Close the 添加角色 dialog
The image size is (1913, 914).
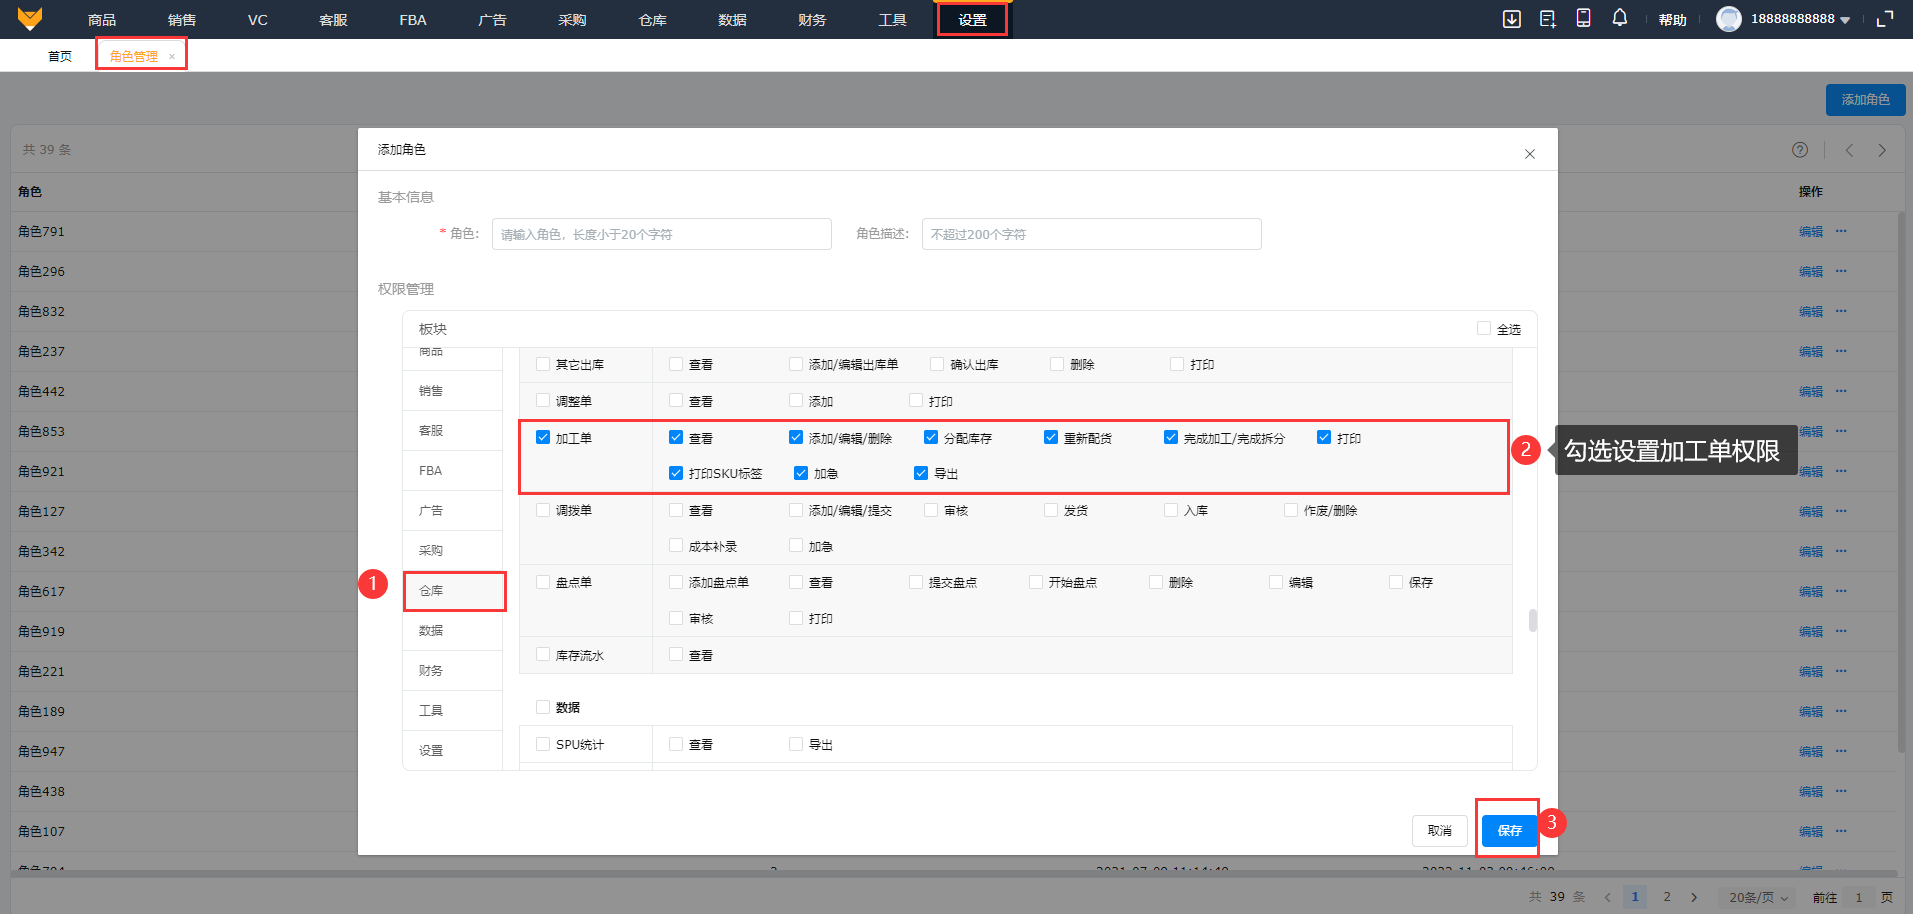(x=1529, y=154)
